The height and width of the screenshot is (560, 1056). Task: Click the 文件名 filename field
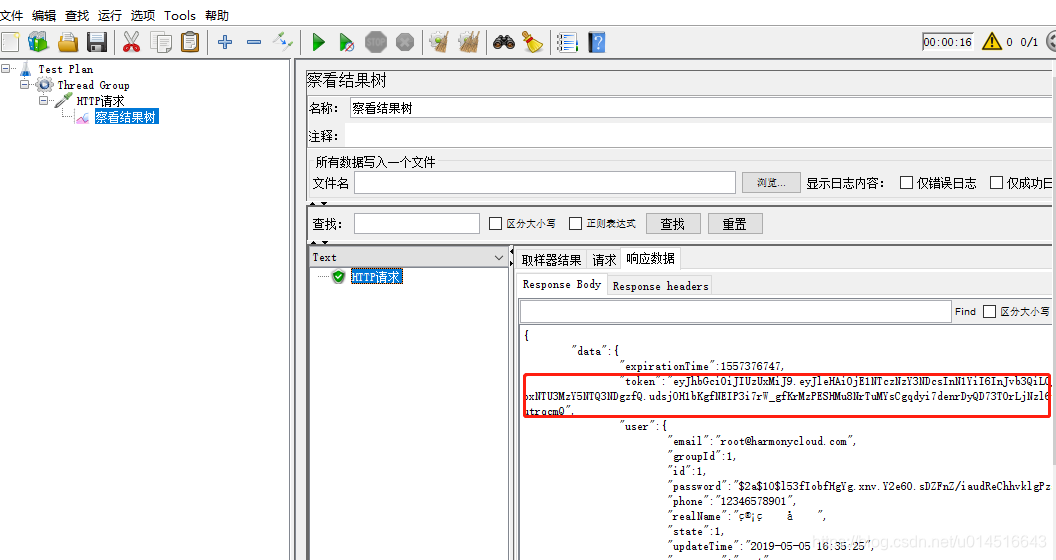tap(545, 182)
